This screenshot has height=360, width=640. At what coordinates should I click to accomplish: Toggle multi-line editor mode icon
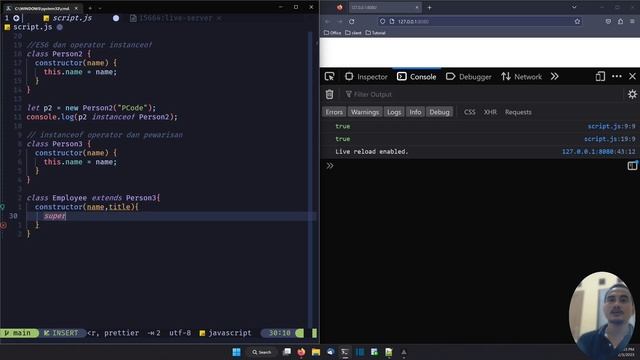[632, 165]
